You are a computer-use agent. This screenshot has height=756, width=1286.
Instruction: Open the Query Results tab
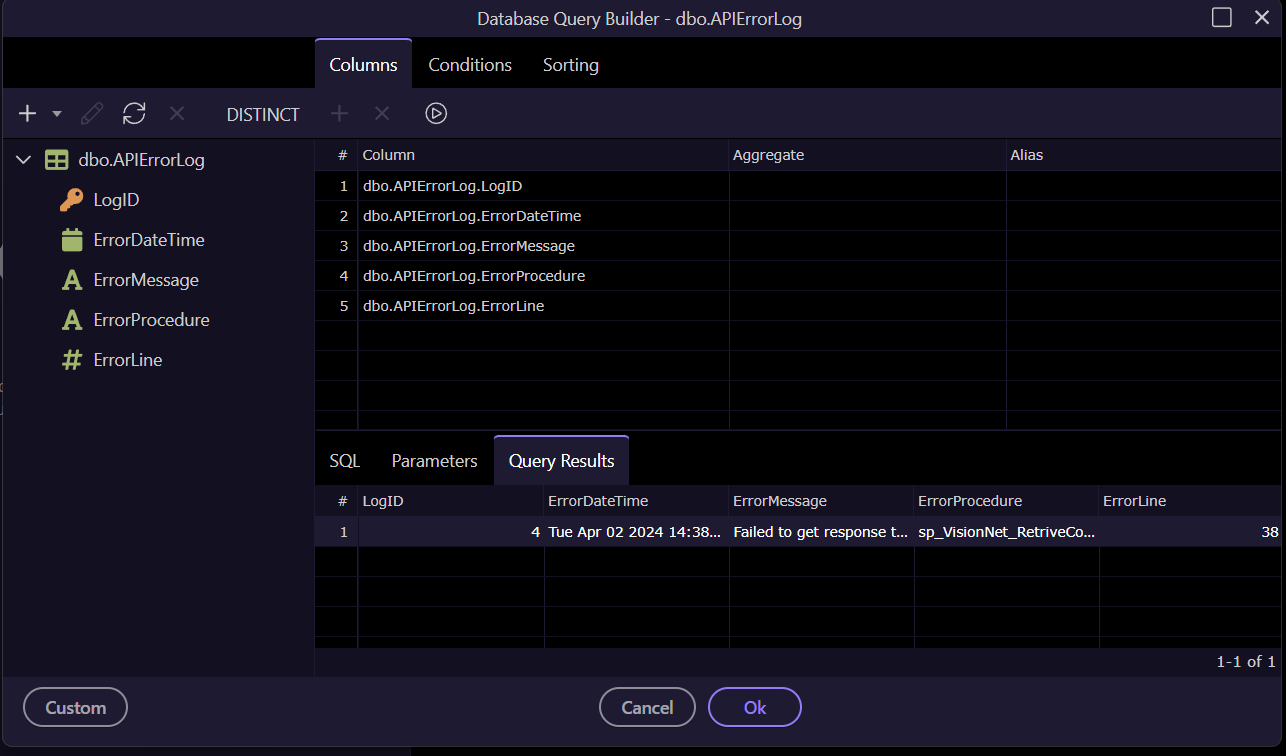[x=561, y=461]
